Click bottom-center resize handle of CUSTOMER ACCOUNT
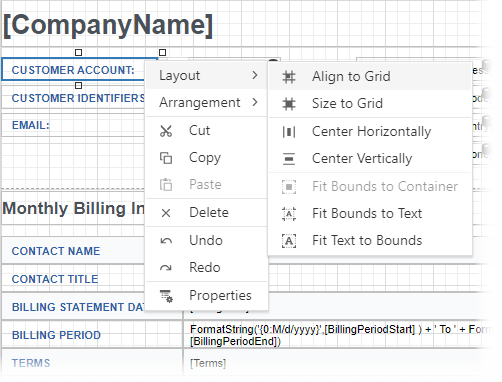The height and width of the screenshot is (382, 502). (x=78, y=86)
